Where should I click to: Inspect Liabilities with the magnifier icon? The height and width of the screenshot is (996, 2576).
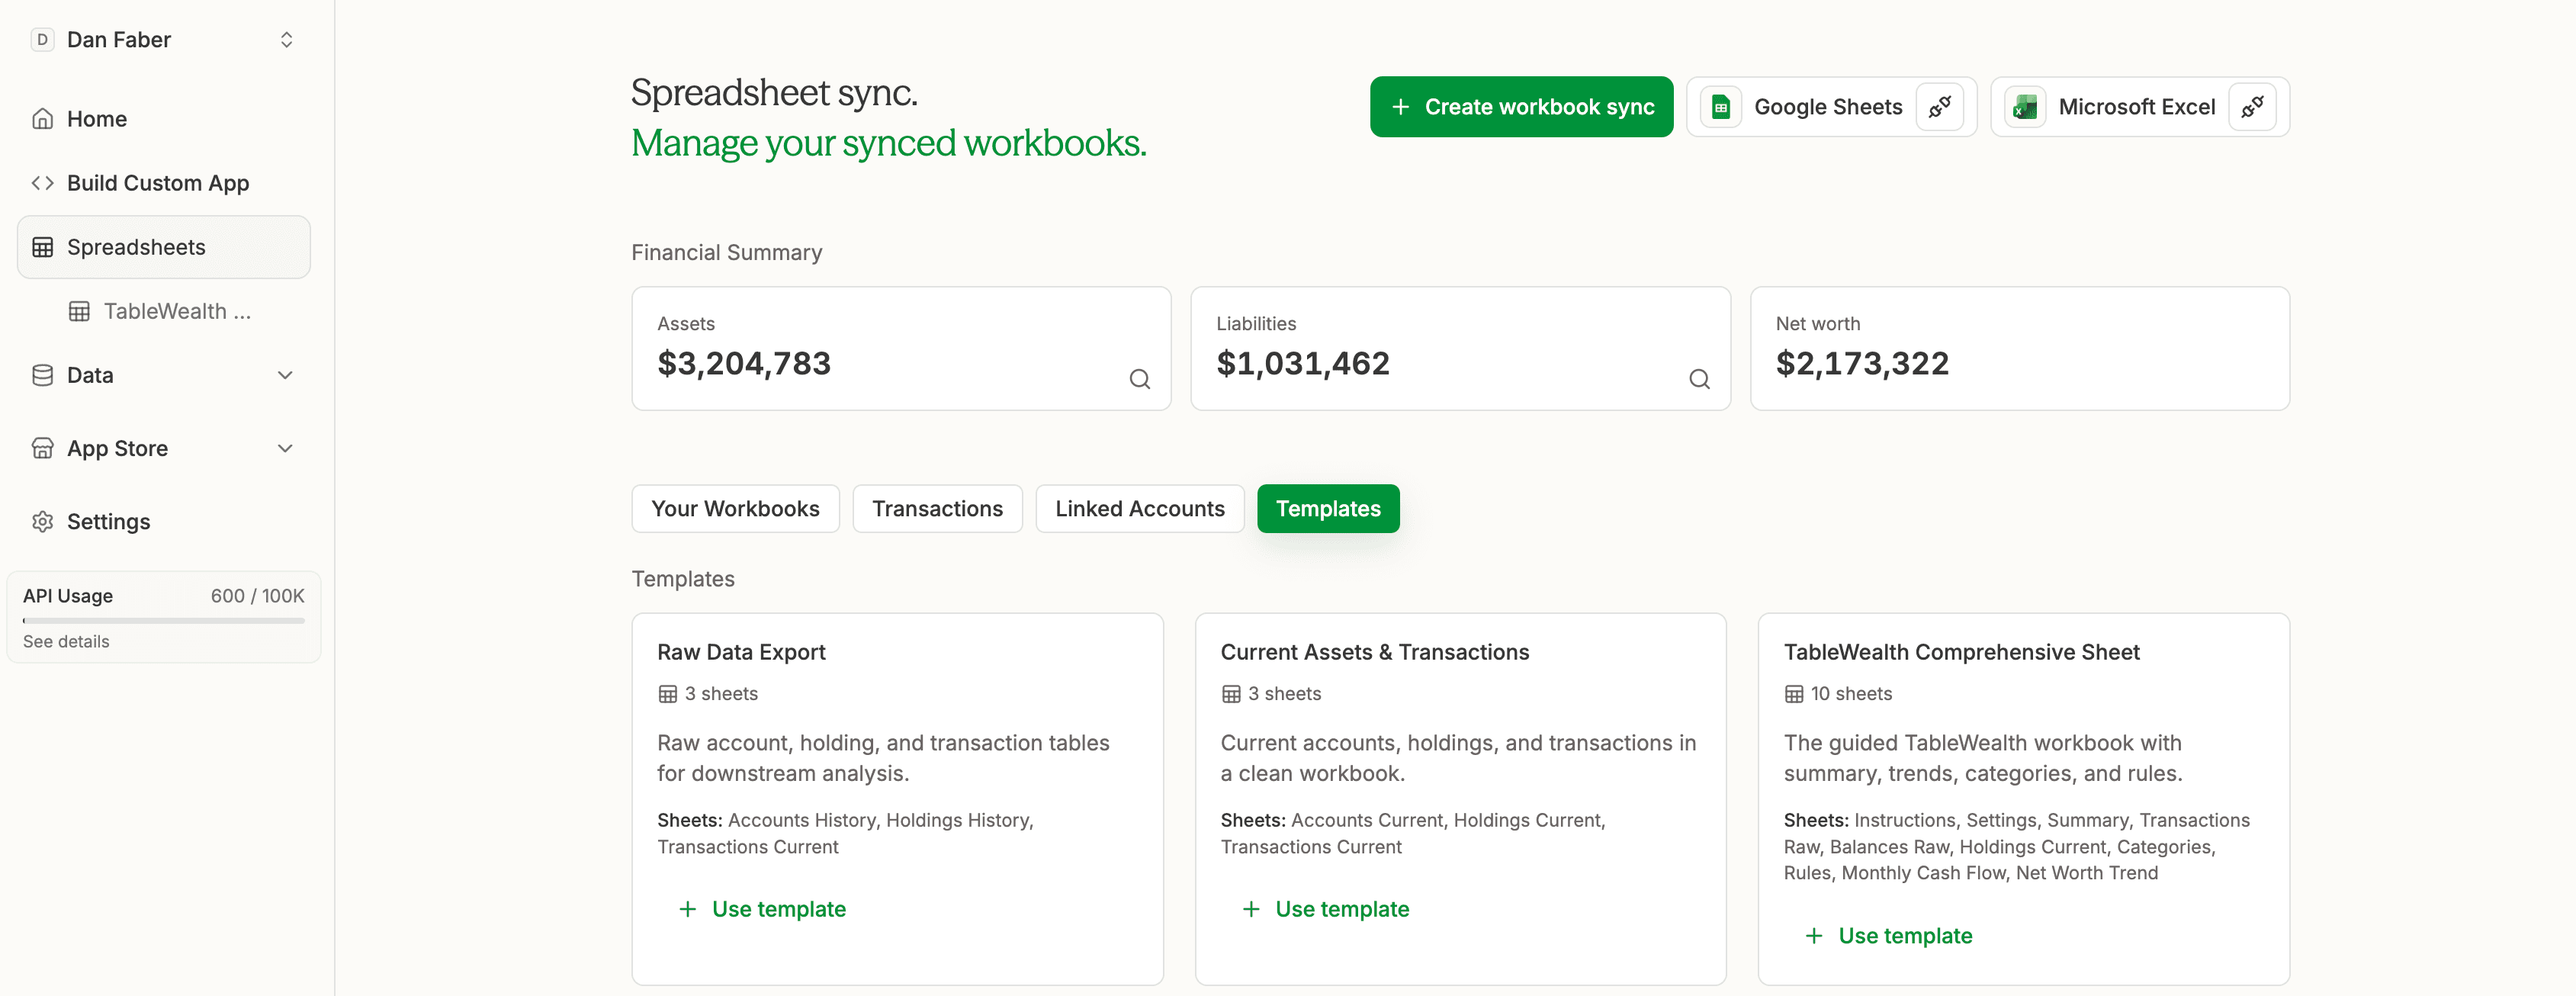(1699, 379)
